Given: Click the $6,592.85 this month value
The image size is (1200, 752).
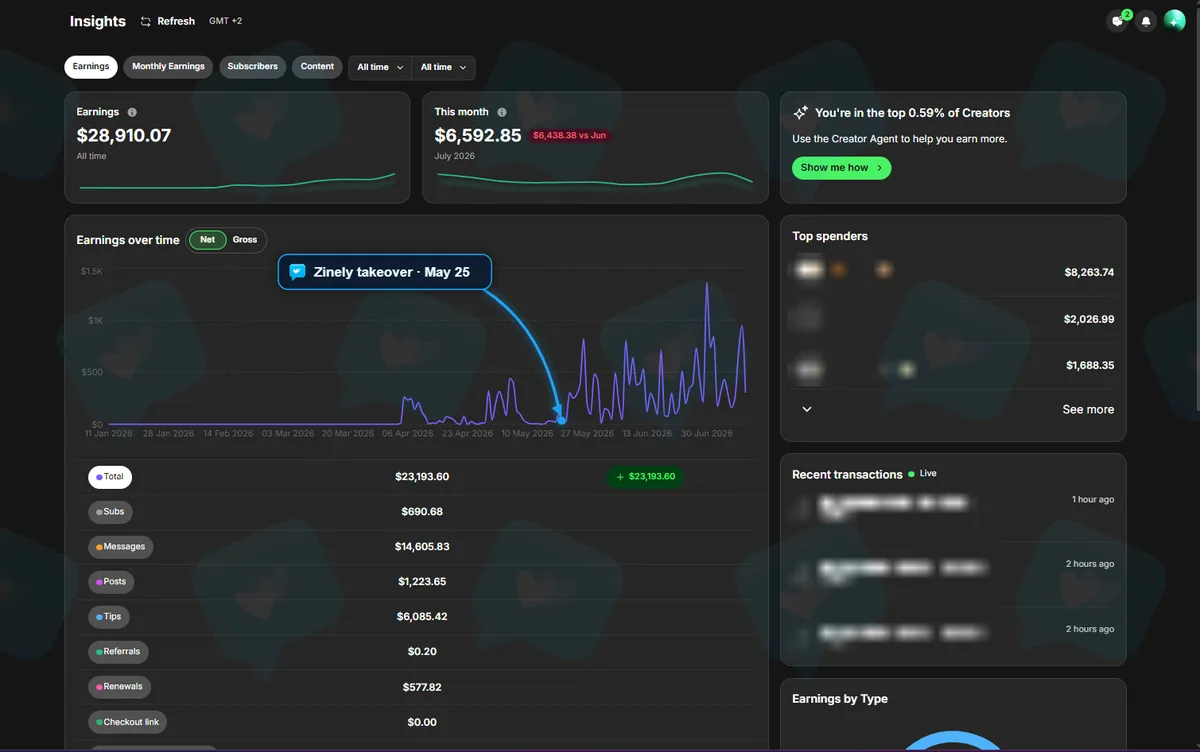Looking at the screenshot, I should tap(478, 135).
